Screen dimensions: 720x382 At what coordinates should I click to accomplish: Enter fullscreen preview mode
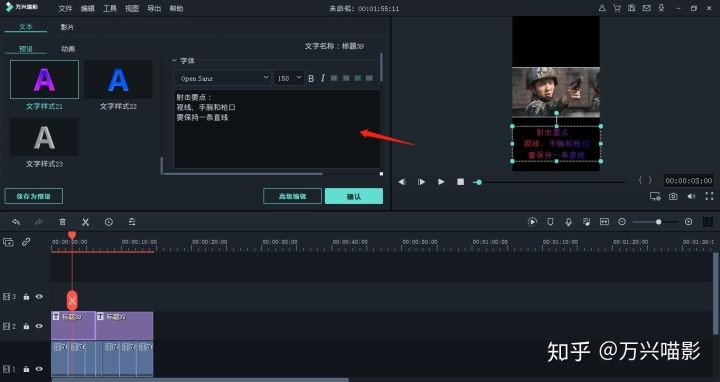point(709,197)
